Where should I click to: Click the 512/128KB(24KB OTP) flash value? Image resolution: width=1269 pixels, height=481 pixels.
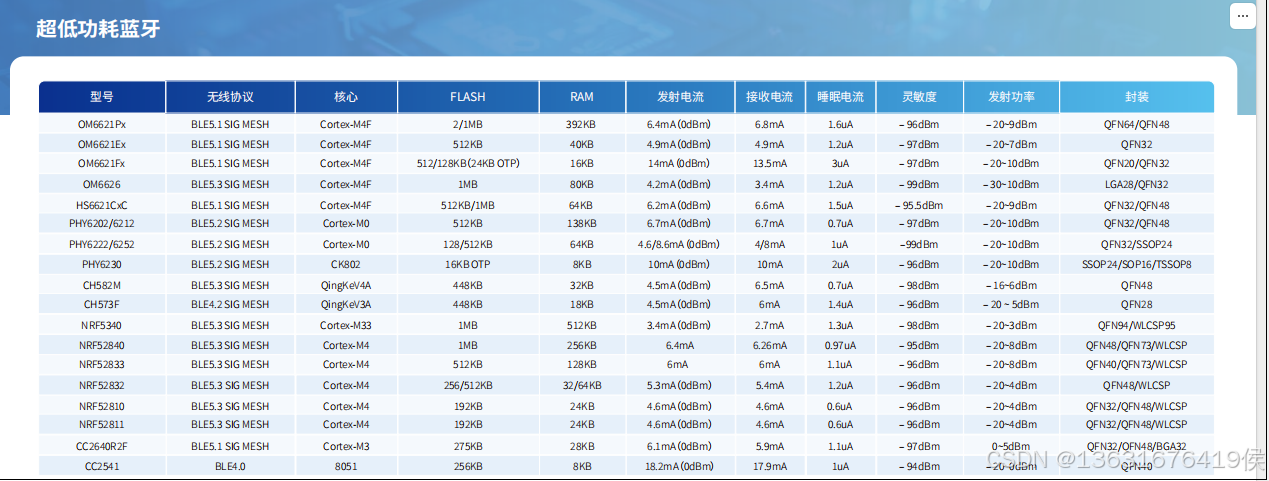(x=468, y=163)
